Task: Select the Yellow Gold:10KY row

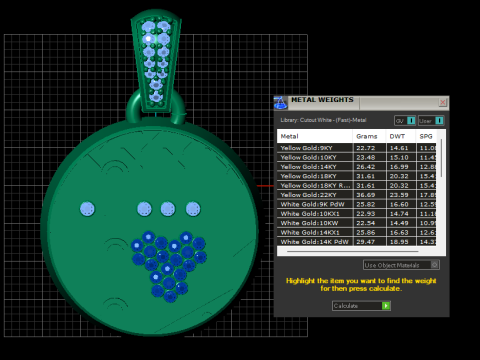Action: pyautogui.click(x=357, y=157)
